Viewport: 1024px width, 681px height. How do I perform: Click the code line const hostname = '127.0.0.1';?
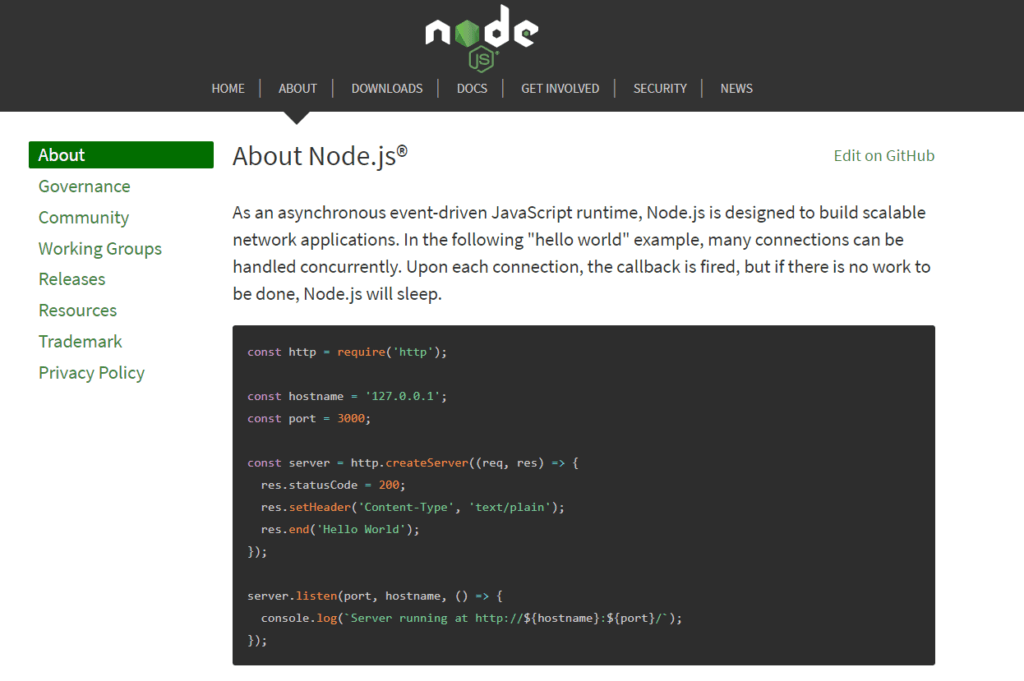click(x=347, y=396)
